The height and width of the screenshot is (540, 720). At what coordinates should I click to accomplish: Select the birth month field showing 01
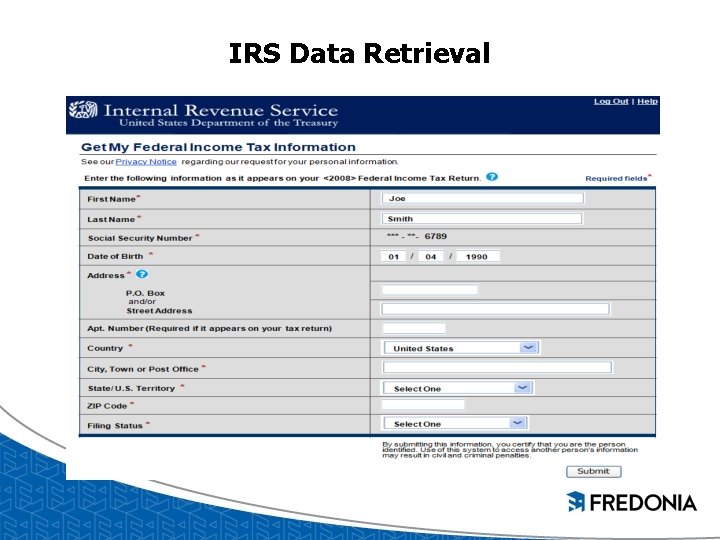tap(394, 257)
